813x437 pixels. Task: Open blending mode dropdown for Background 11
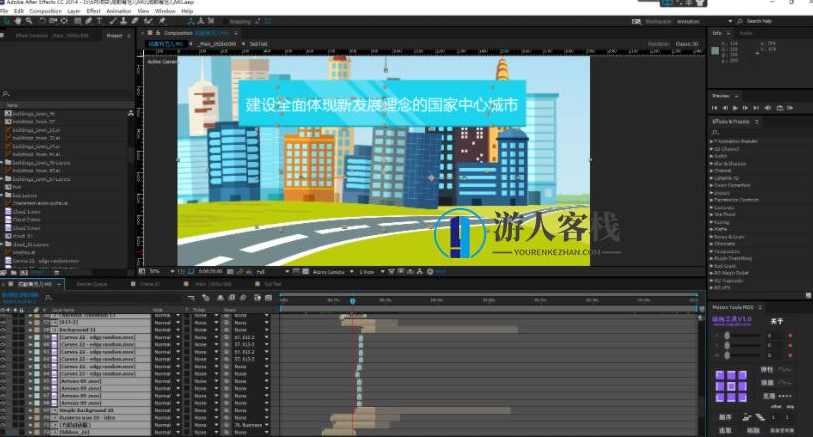tap(166, 330)
